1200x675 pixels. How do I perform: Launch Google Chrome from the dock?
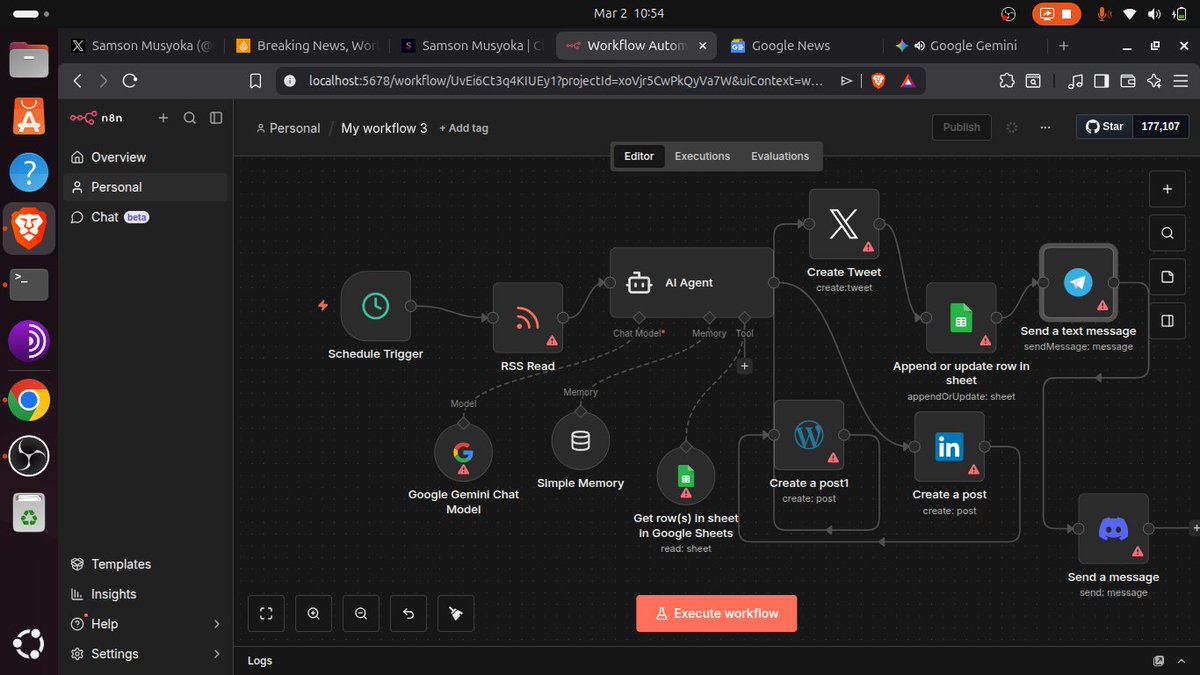click(x=29, y=402)
